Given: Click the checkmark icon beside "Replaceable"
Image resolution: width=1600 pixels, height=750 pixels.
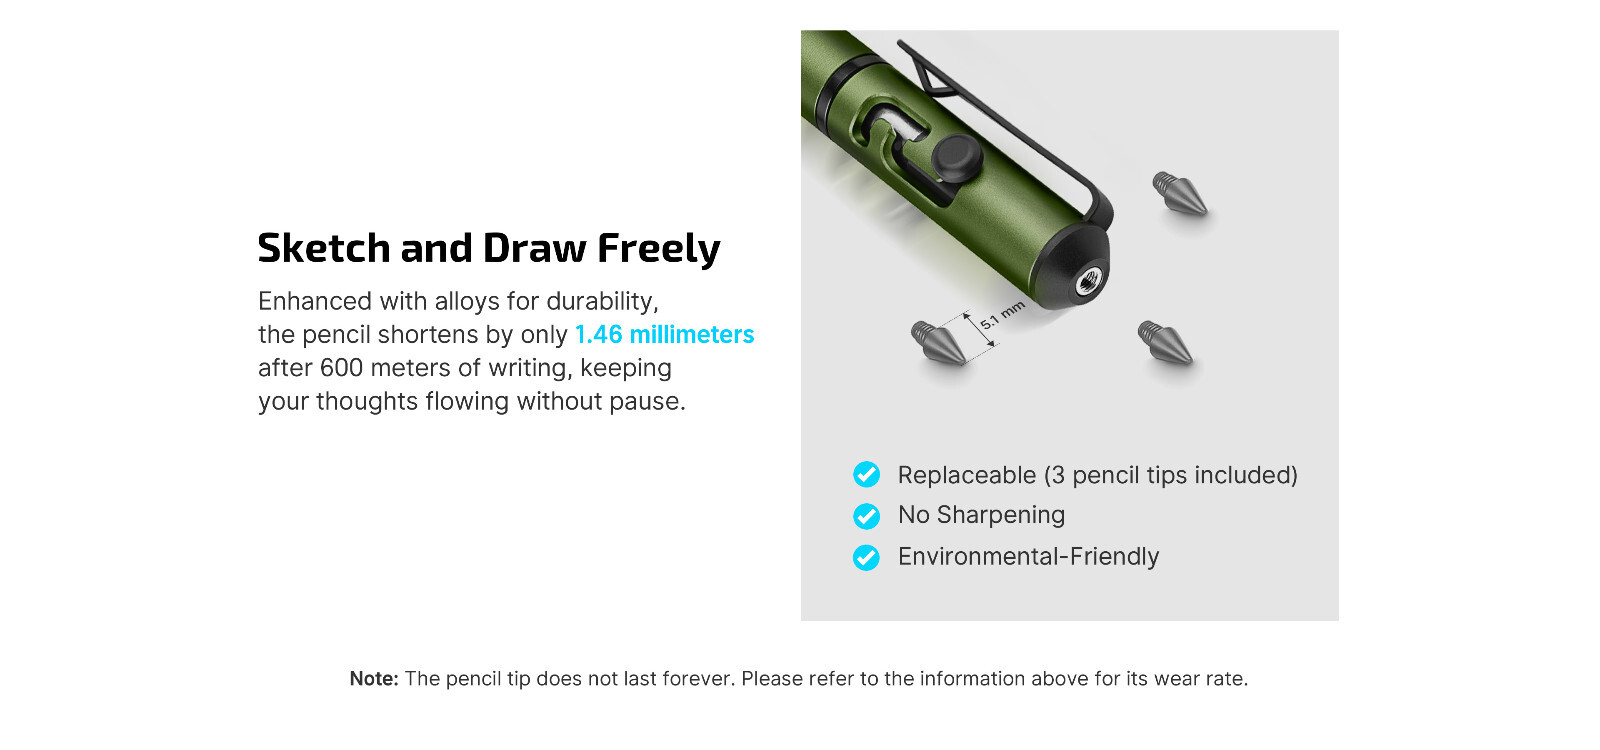Looking at the screenshot, I should 866,474.
